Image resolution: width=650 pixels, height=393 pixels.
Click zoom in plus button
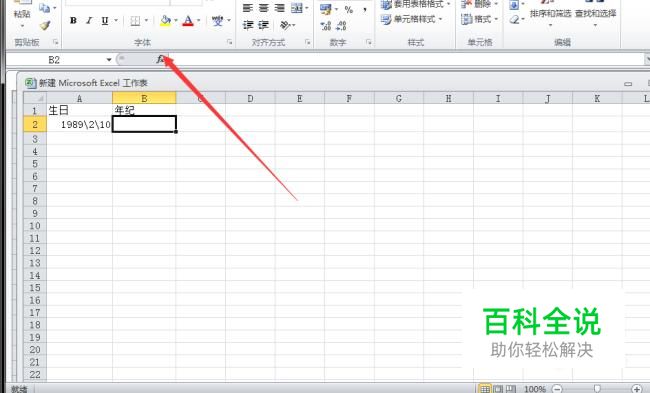(x=637, y=389)
